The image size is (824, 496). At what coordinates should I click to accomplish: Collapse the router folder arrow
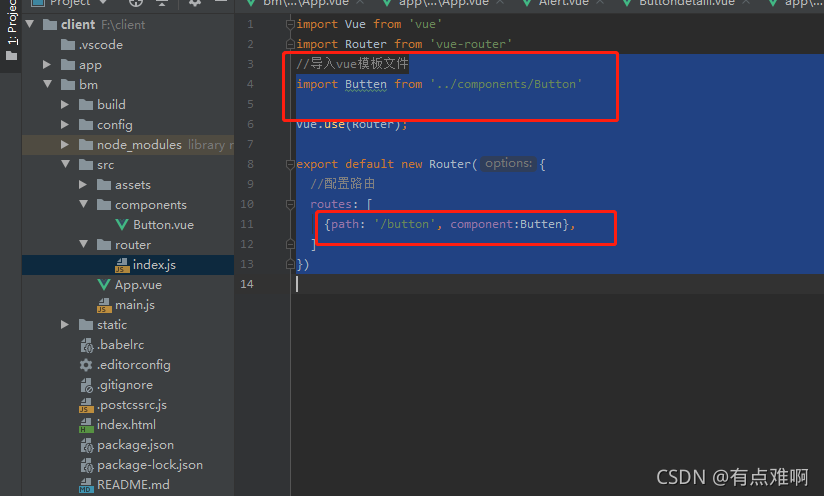tap(84, 244)
